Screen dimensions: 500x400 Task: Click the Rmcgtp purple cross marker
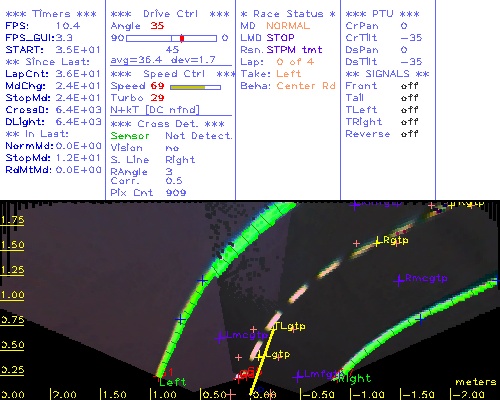point(399,281)
